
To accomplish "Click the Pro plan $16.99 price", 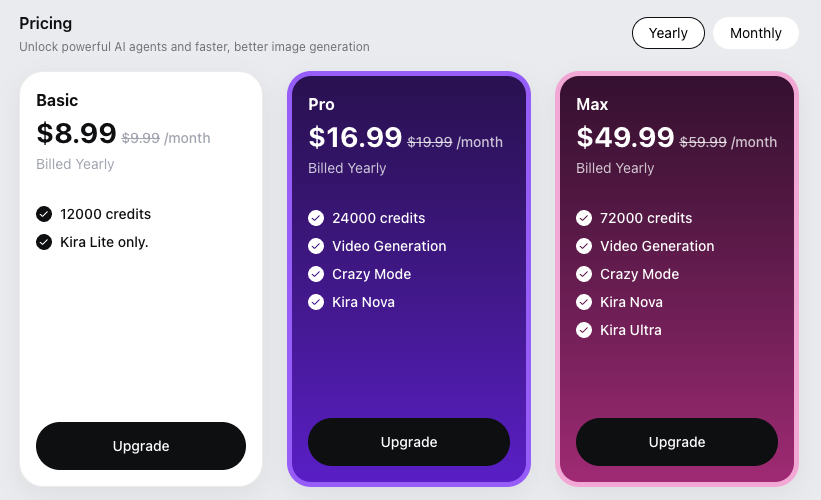I will pyautogui.click(x=355, y=137).
